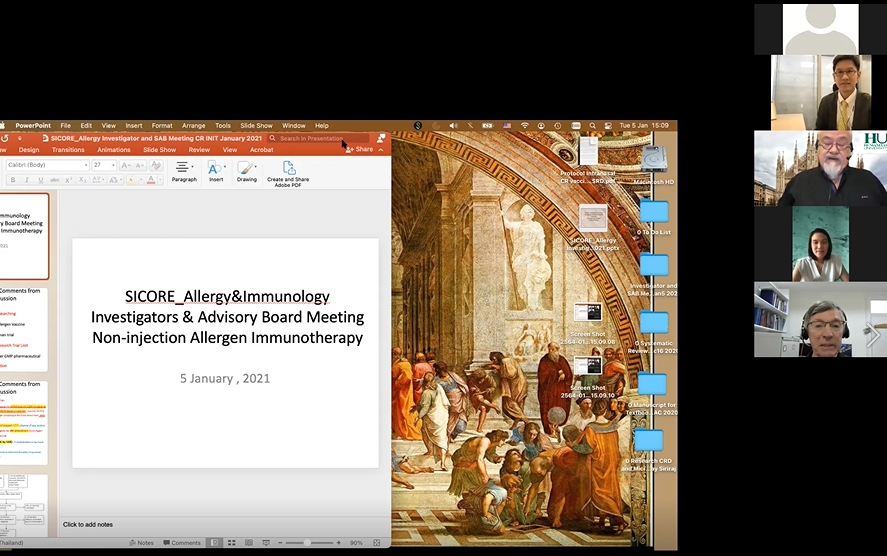The height and width of the screenshot is (556, 887).
Task: Open Reading View from status bar
Action: tap(247, 543)
